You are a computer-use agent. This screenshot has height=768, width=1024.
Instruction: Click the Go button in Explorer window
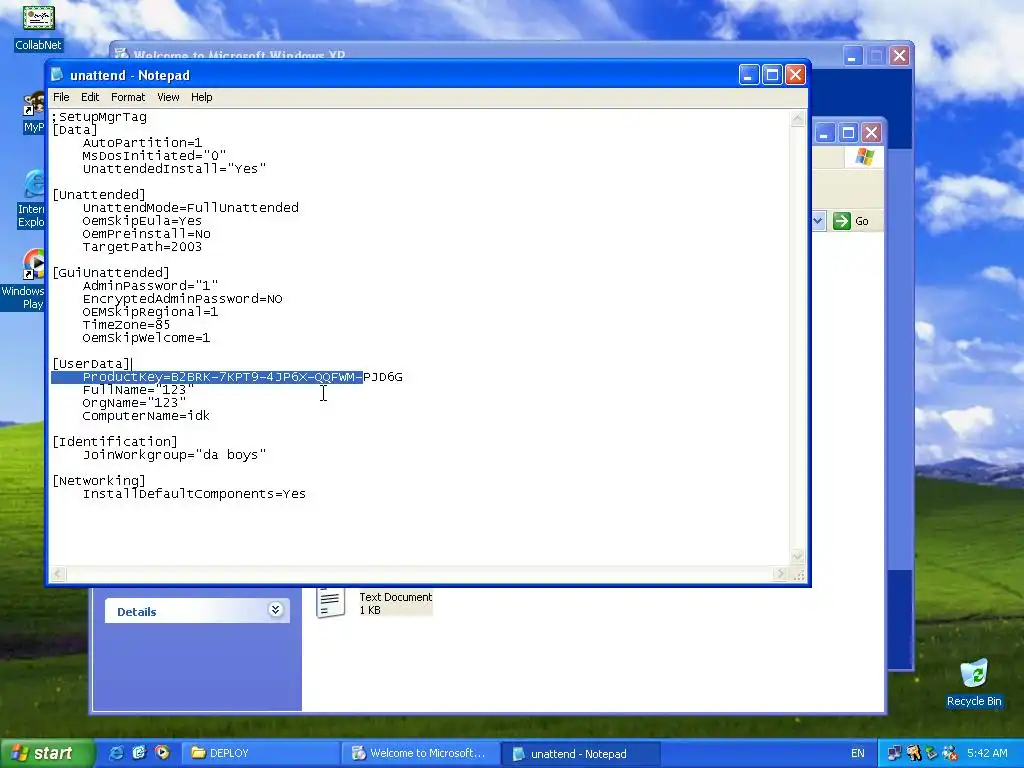pos(851,221)
